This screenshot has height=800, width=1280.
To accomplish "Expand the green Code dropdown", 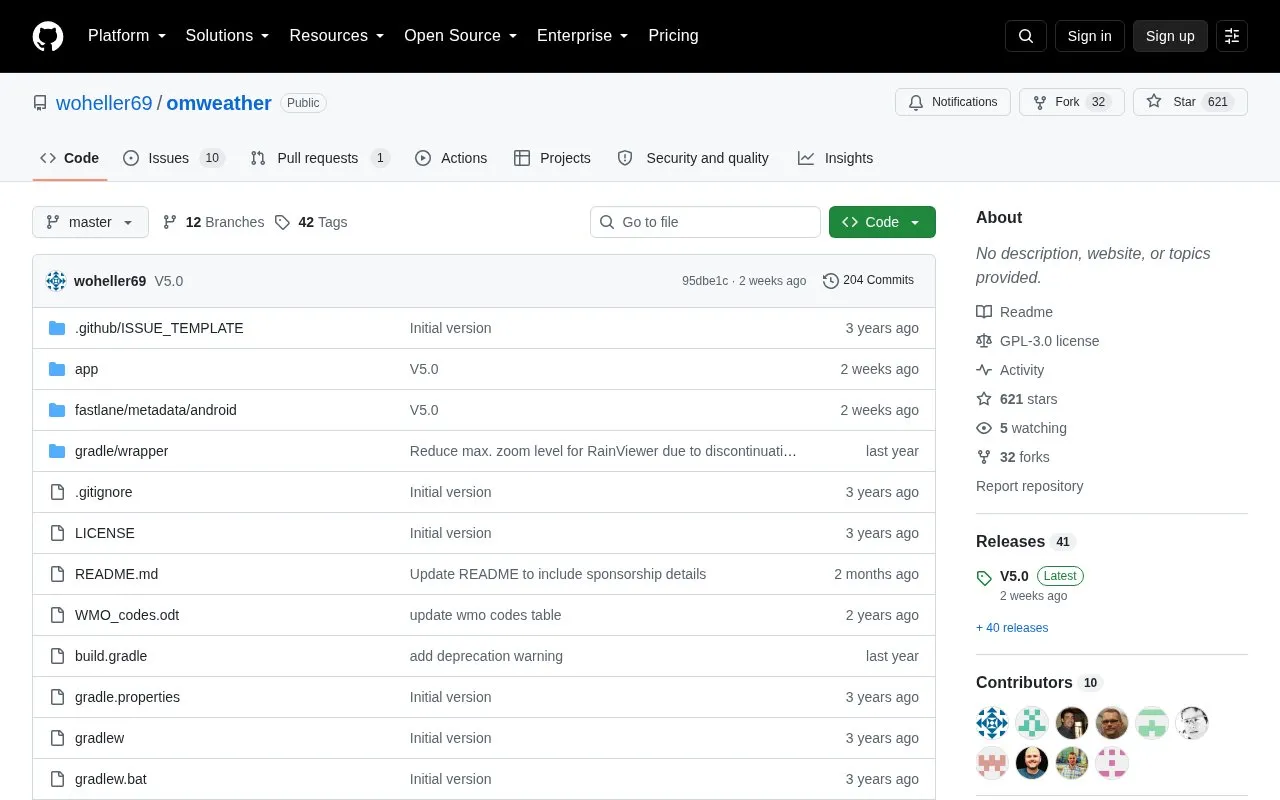I will click(x=882, y=222).
